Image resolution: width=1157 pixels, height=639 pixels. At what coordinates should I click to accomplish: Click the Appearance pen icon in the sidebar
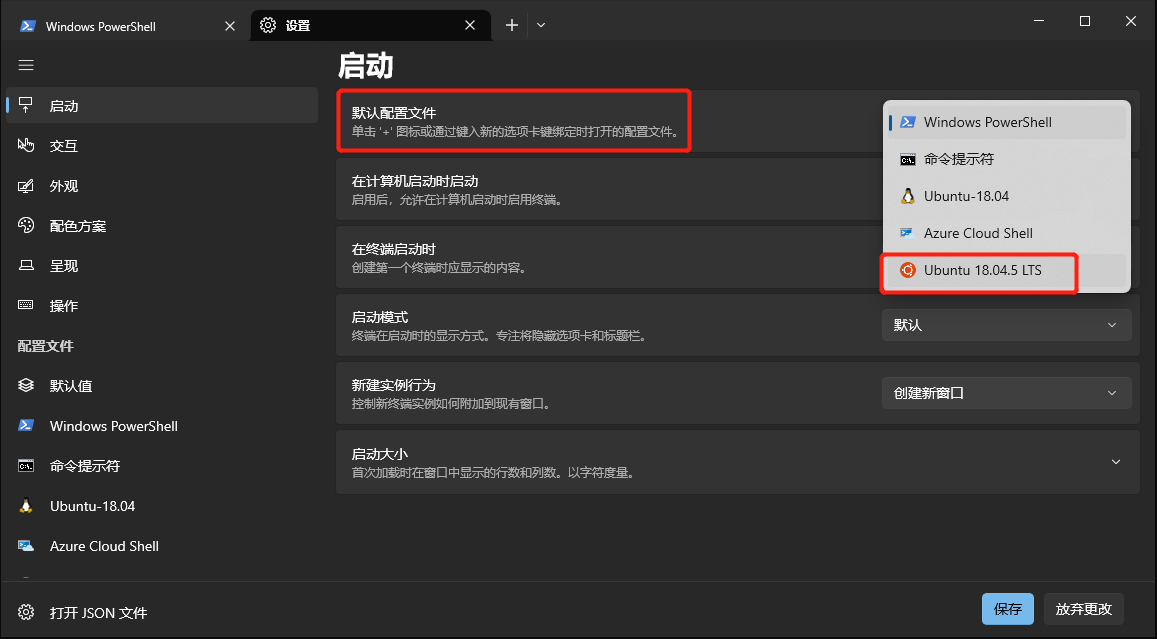click(x=26, y=186)
